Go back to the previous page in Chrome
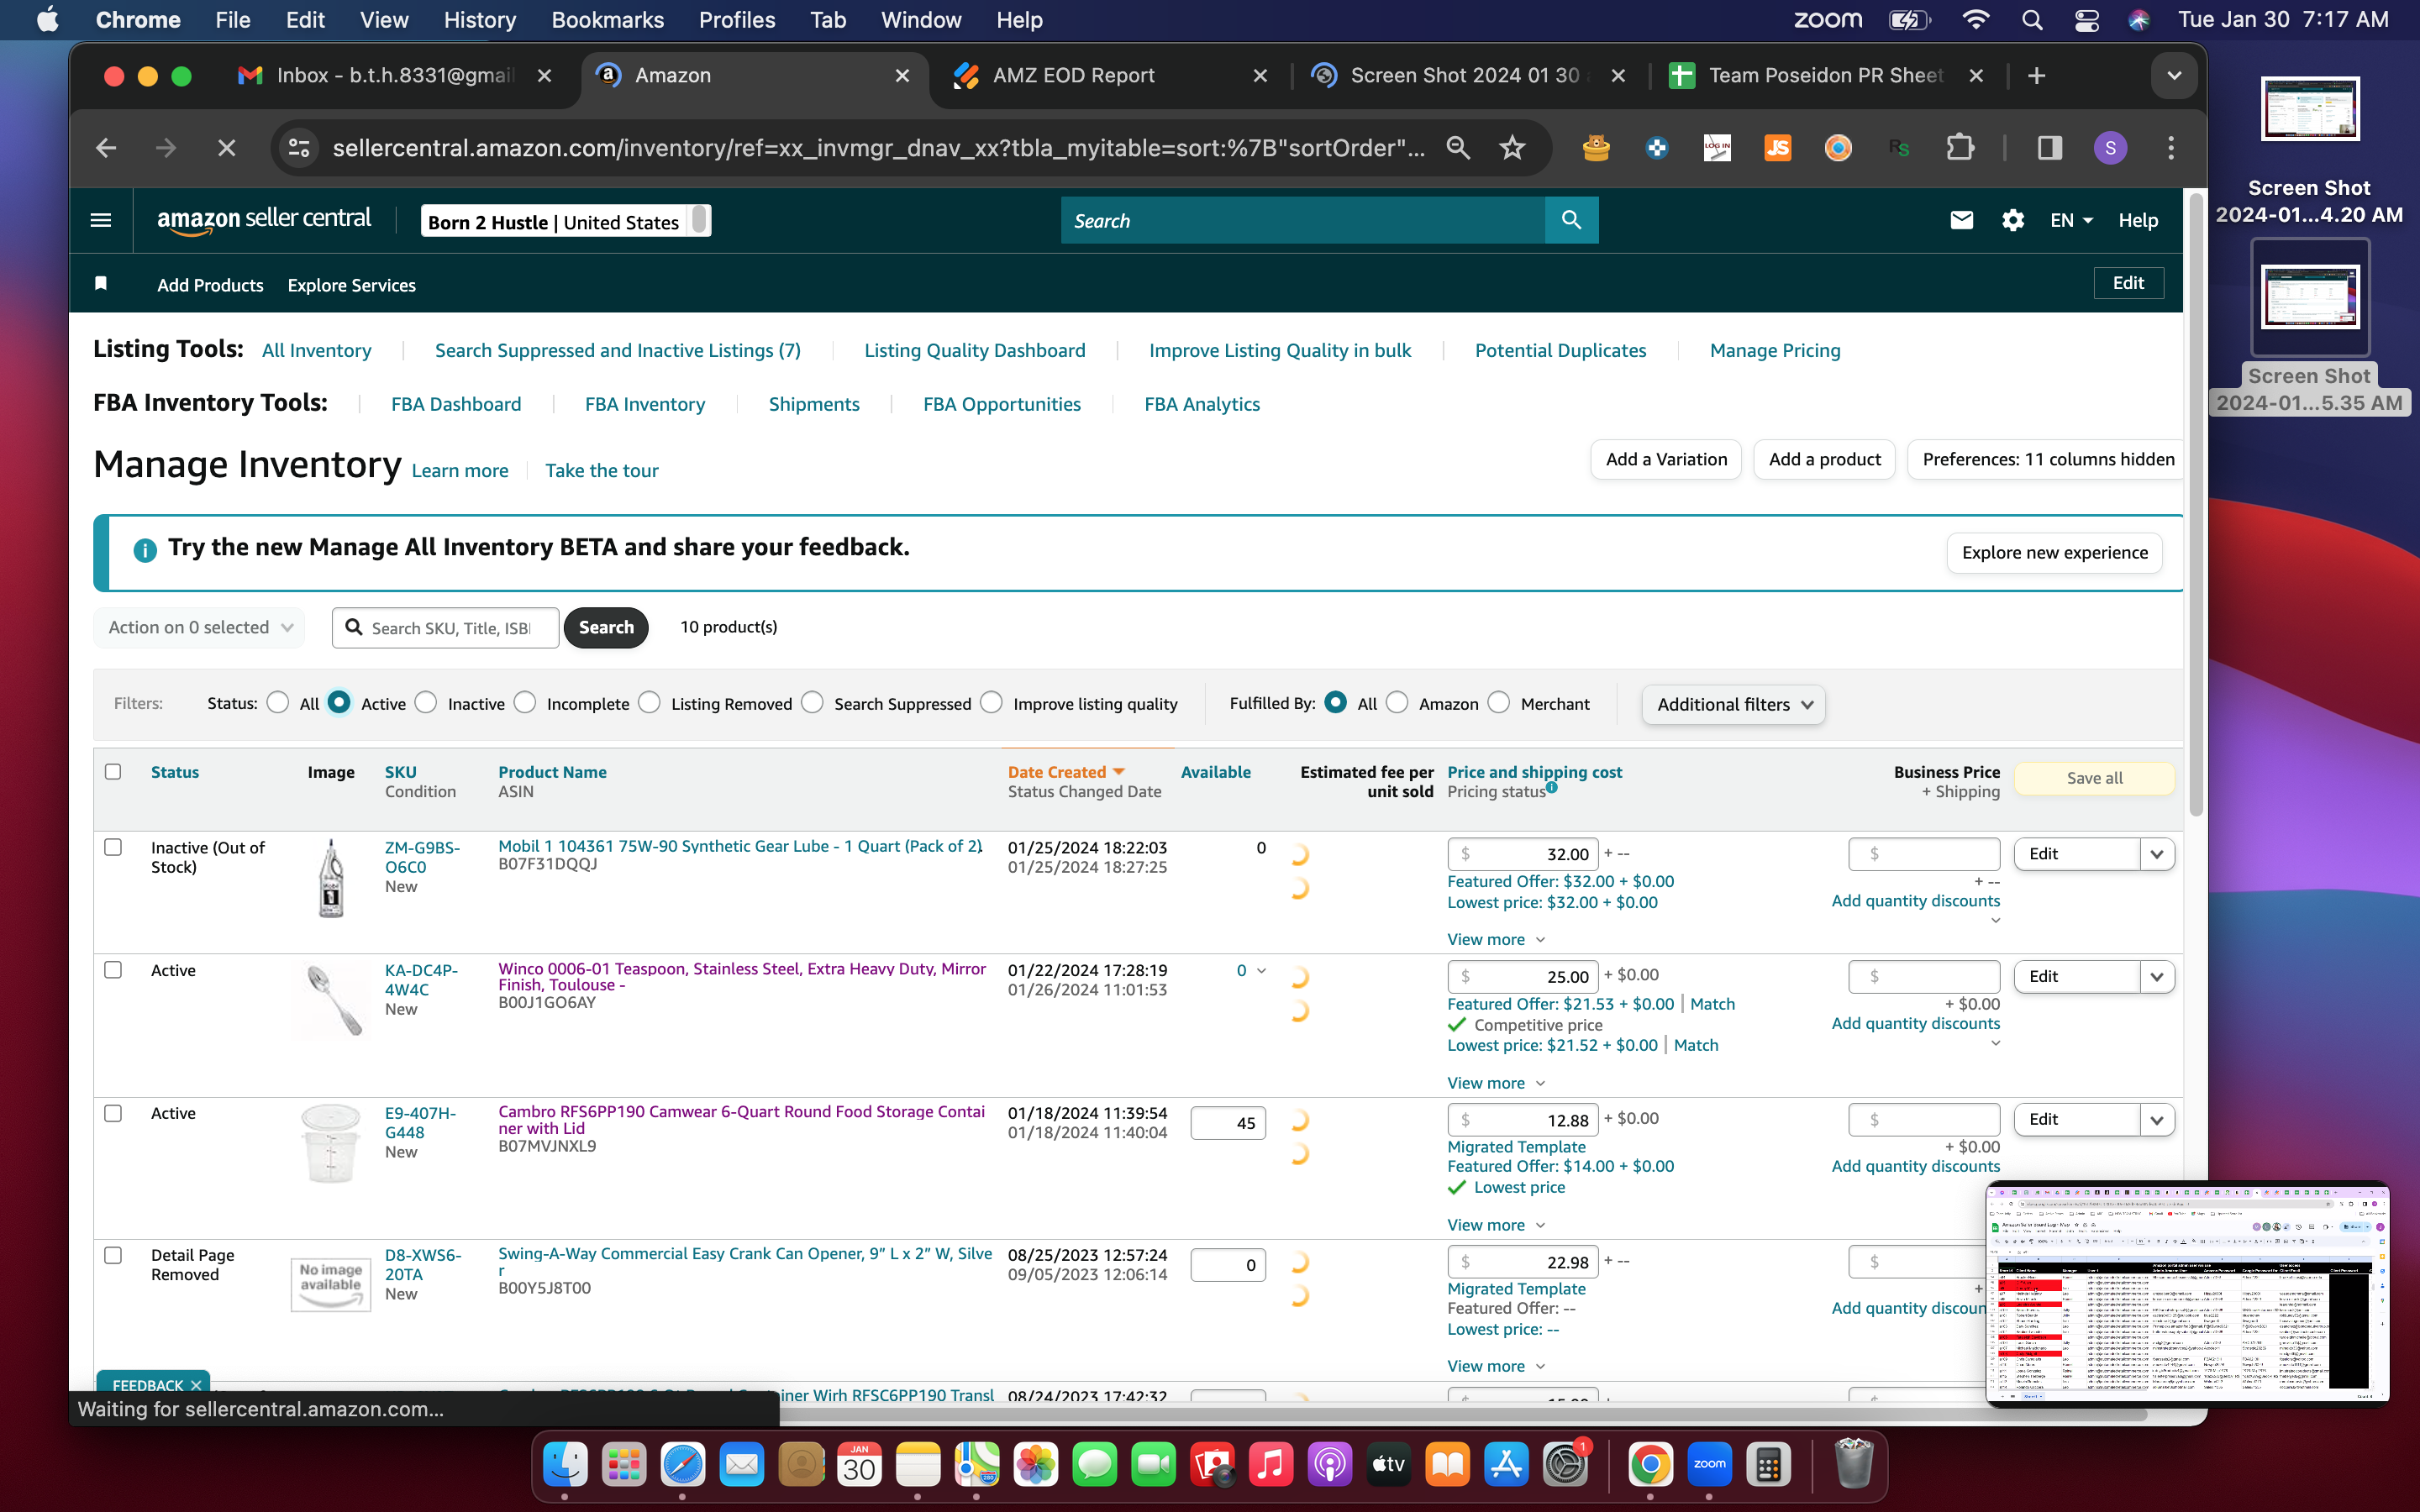Screen dimensions: 2420x1512 [106, 148]
